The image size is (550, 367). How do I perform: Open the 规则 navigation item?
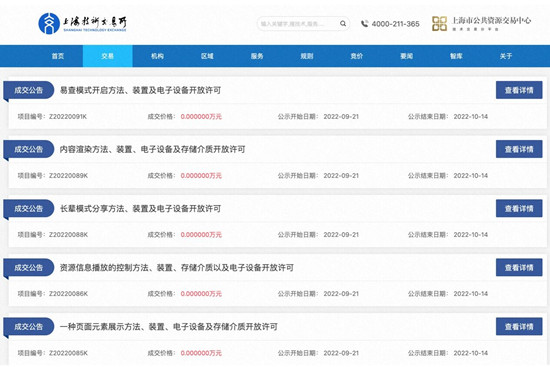(x=307, y=56)
